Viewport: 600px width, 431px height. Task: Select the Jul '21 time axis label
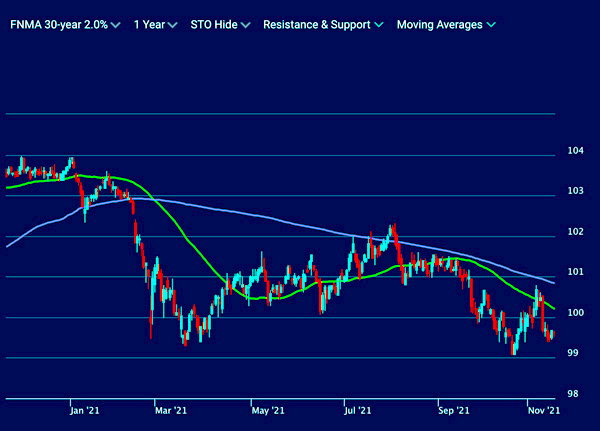[358, 410]
